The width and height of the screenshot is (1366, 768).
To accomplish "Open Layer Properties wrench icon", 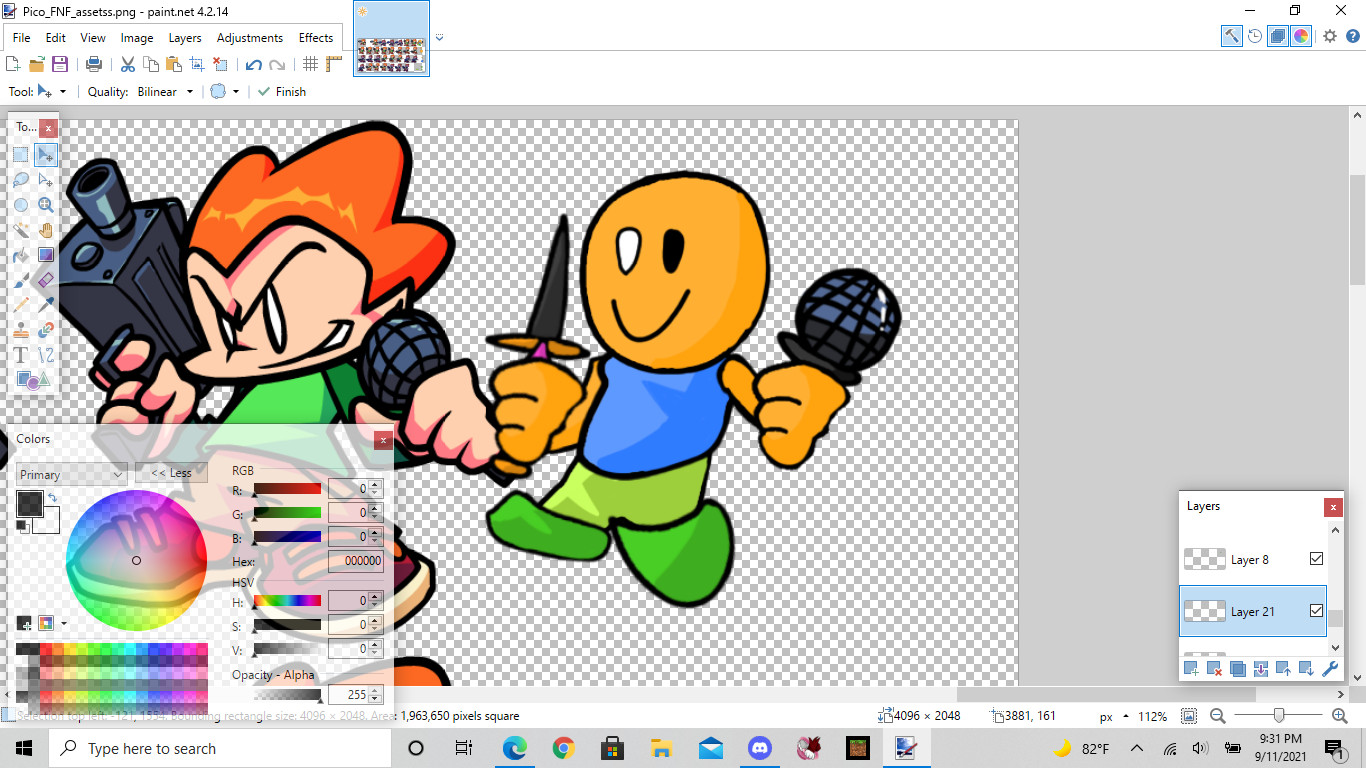I will (1329, 669).
